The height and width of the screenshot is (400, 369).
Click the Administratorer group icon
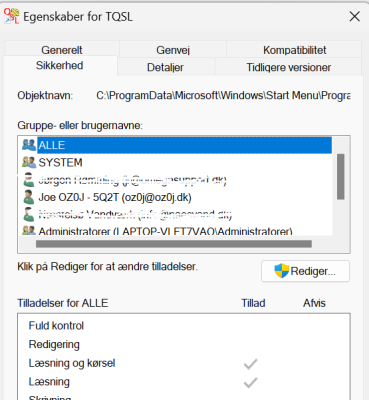click(29, 231)
